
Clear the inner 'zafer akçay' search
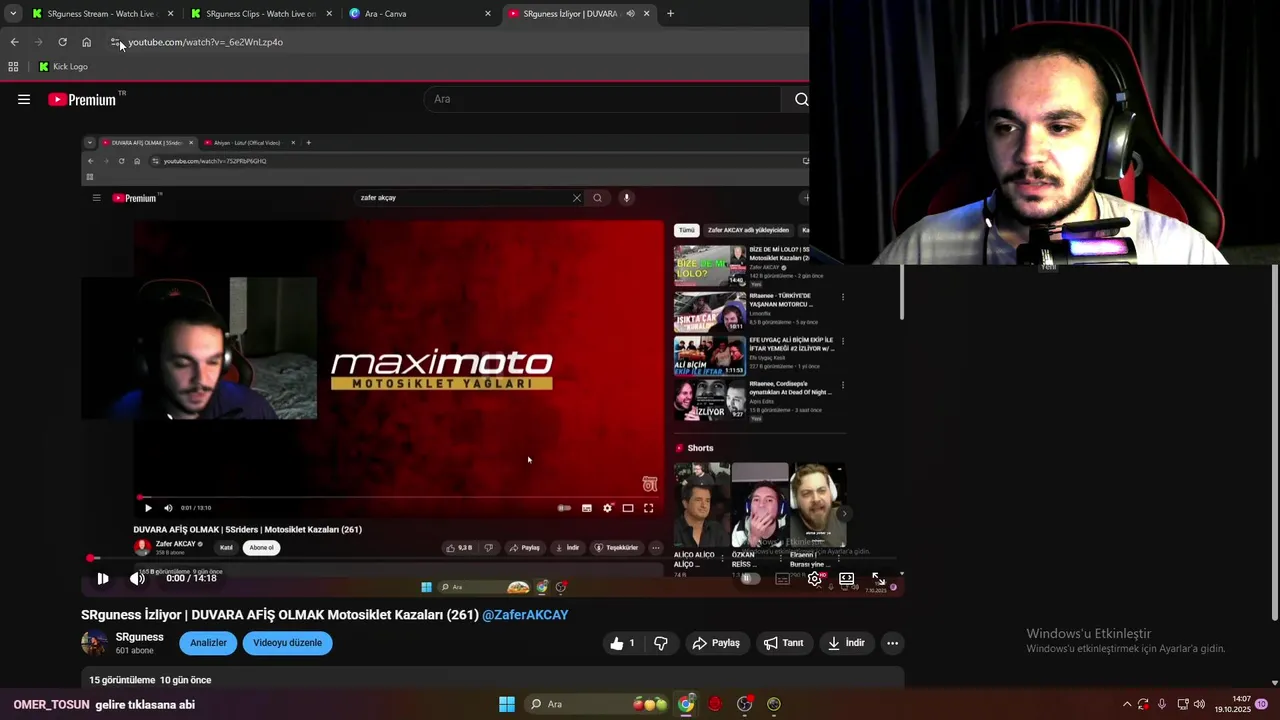576,198
